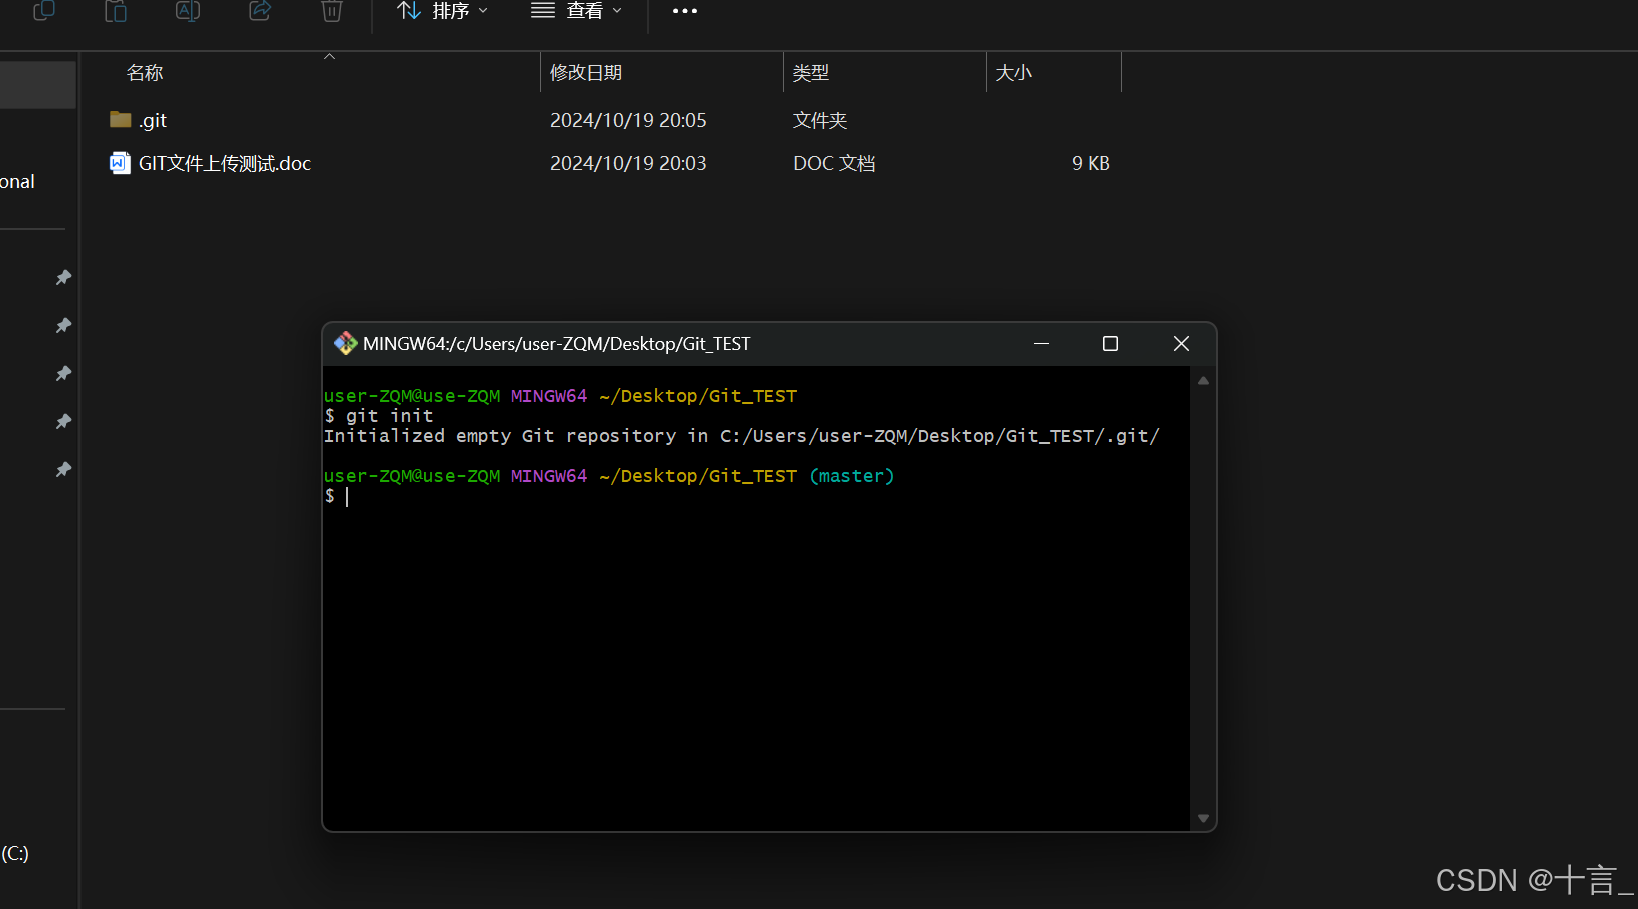This screenshot has width=1638, height=909.
Task: Sort by the 类型 column header
Action: pyautogui.click(x=811, y=73)
